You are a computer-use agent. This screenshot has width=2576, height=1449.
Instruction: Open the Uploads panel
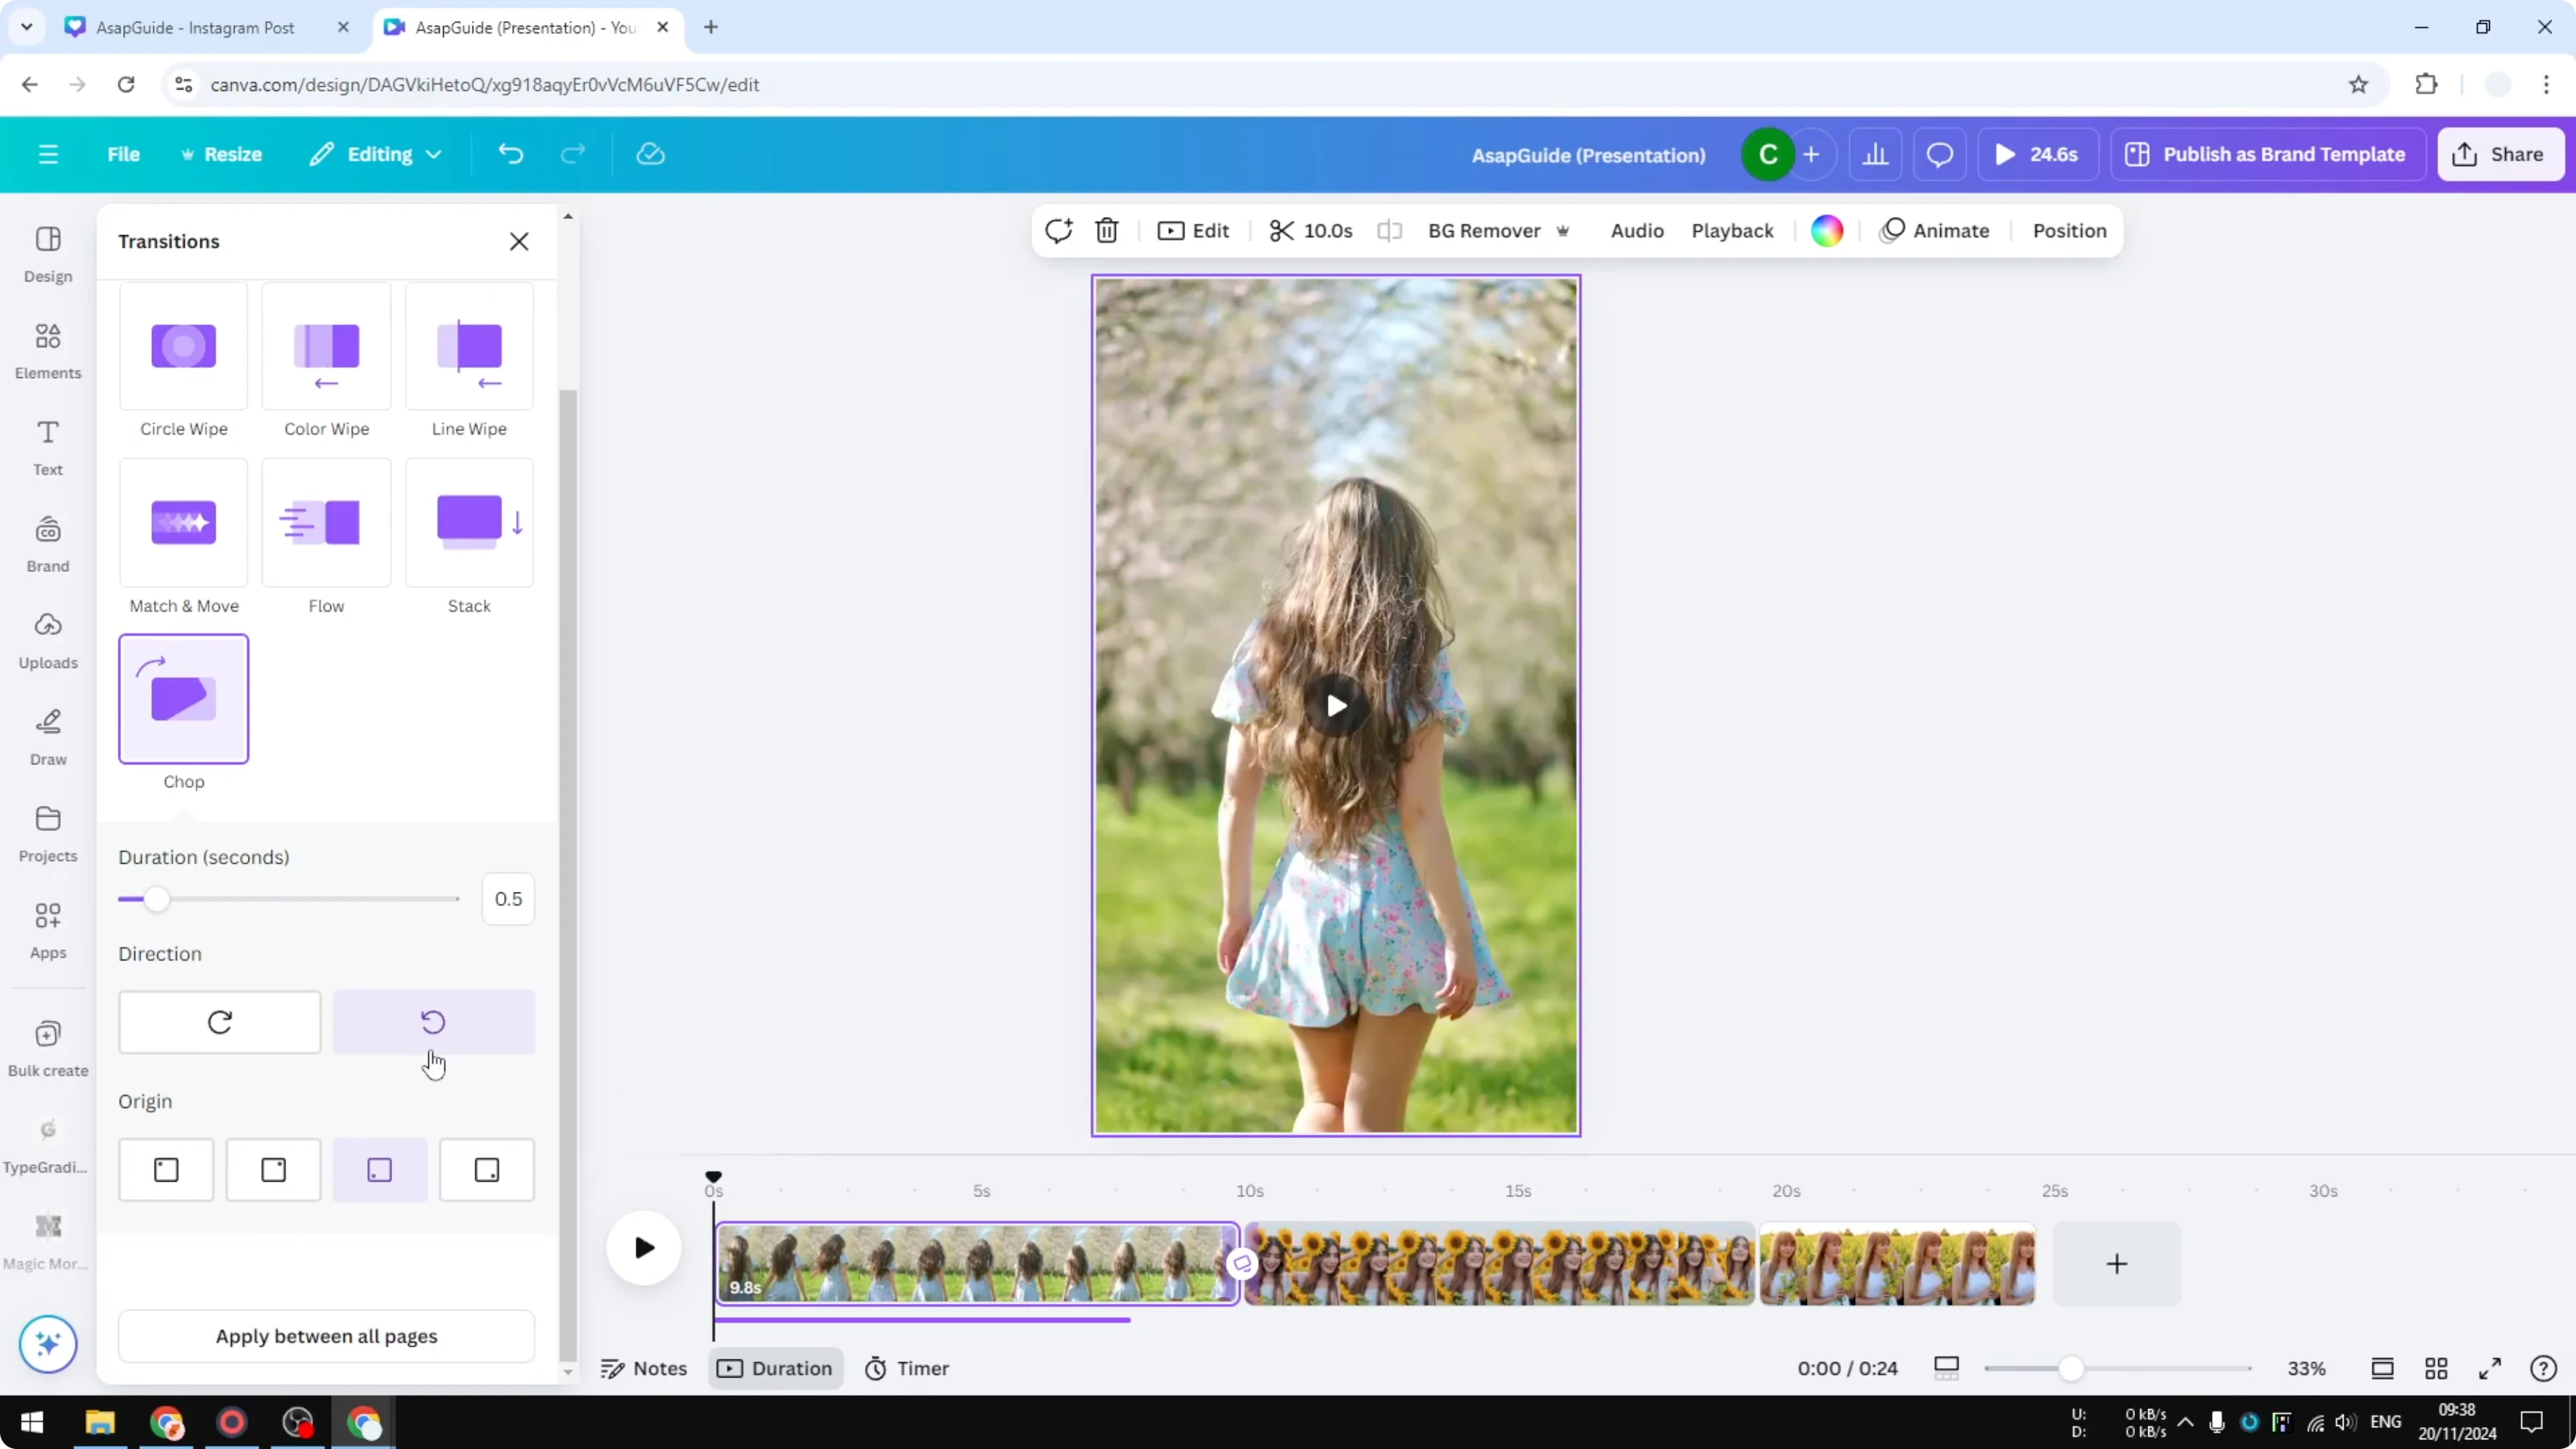click(x=47, y=640)
